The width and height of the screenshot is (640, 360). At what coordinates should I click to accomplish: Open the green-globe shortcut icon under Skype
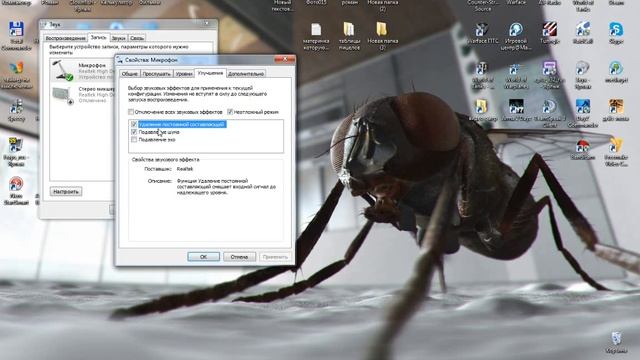pos(616,69)
